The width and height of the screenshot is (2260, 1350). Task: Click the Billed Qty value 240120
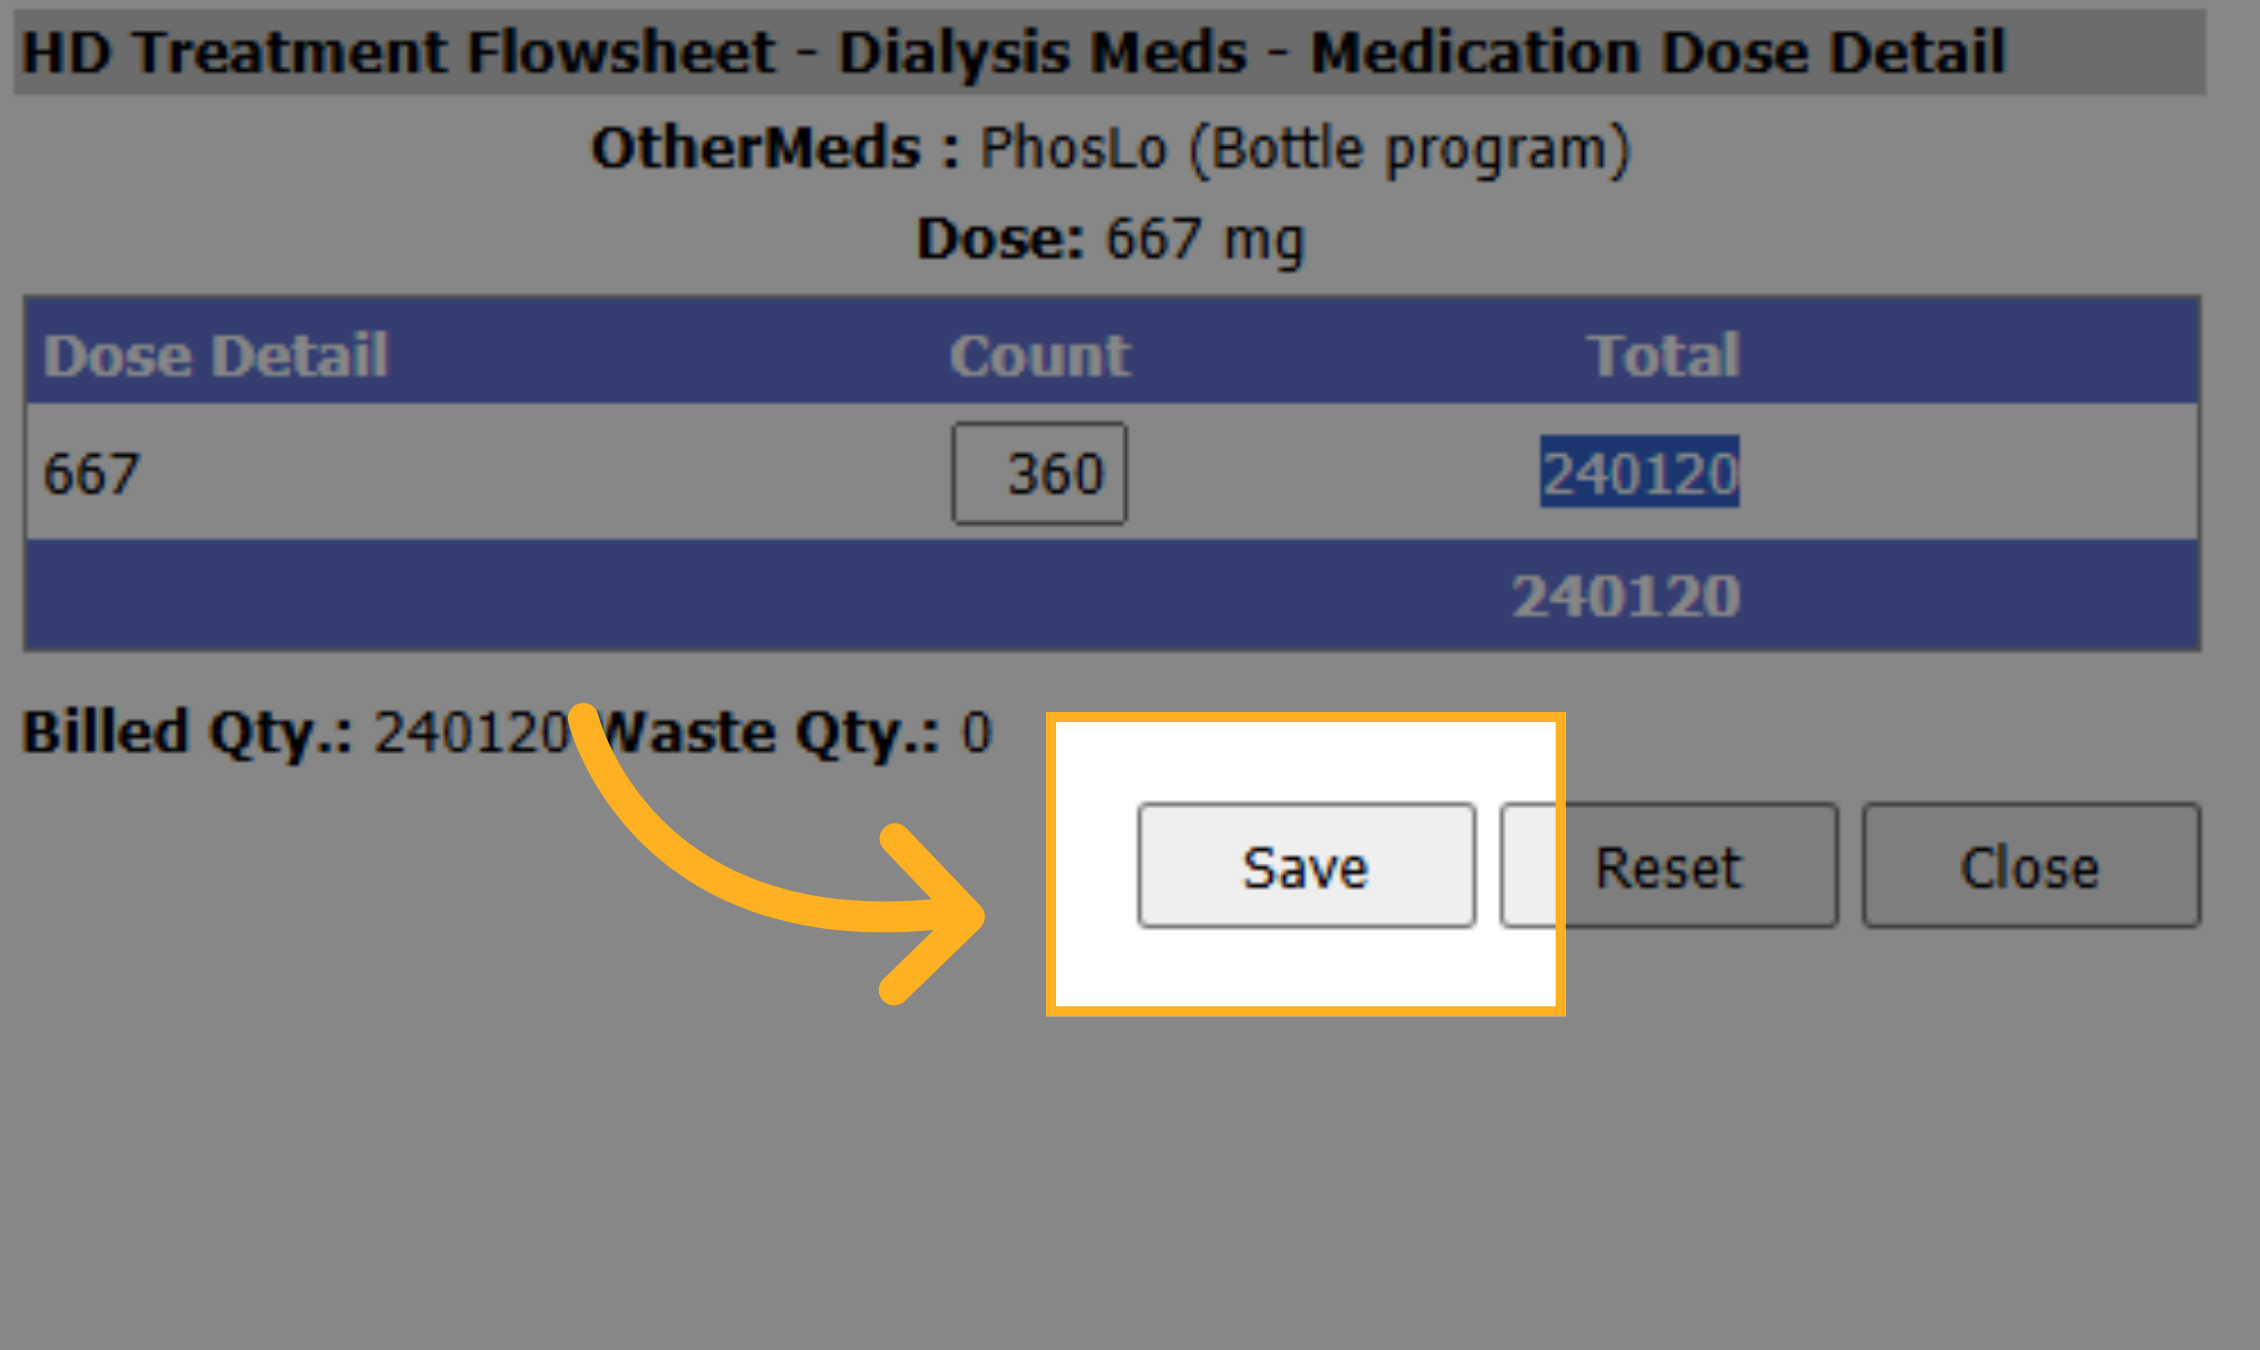(x=472, y=733)
